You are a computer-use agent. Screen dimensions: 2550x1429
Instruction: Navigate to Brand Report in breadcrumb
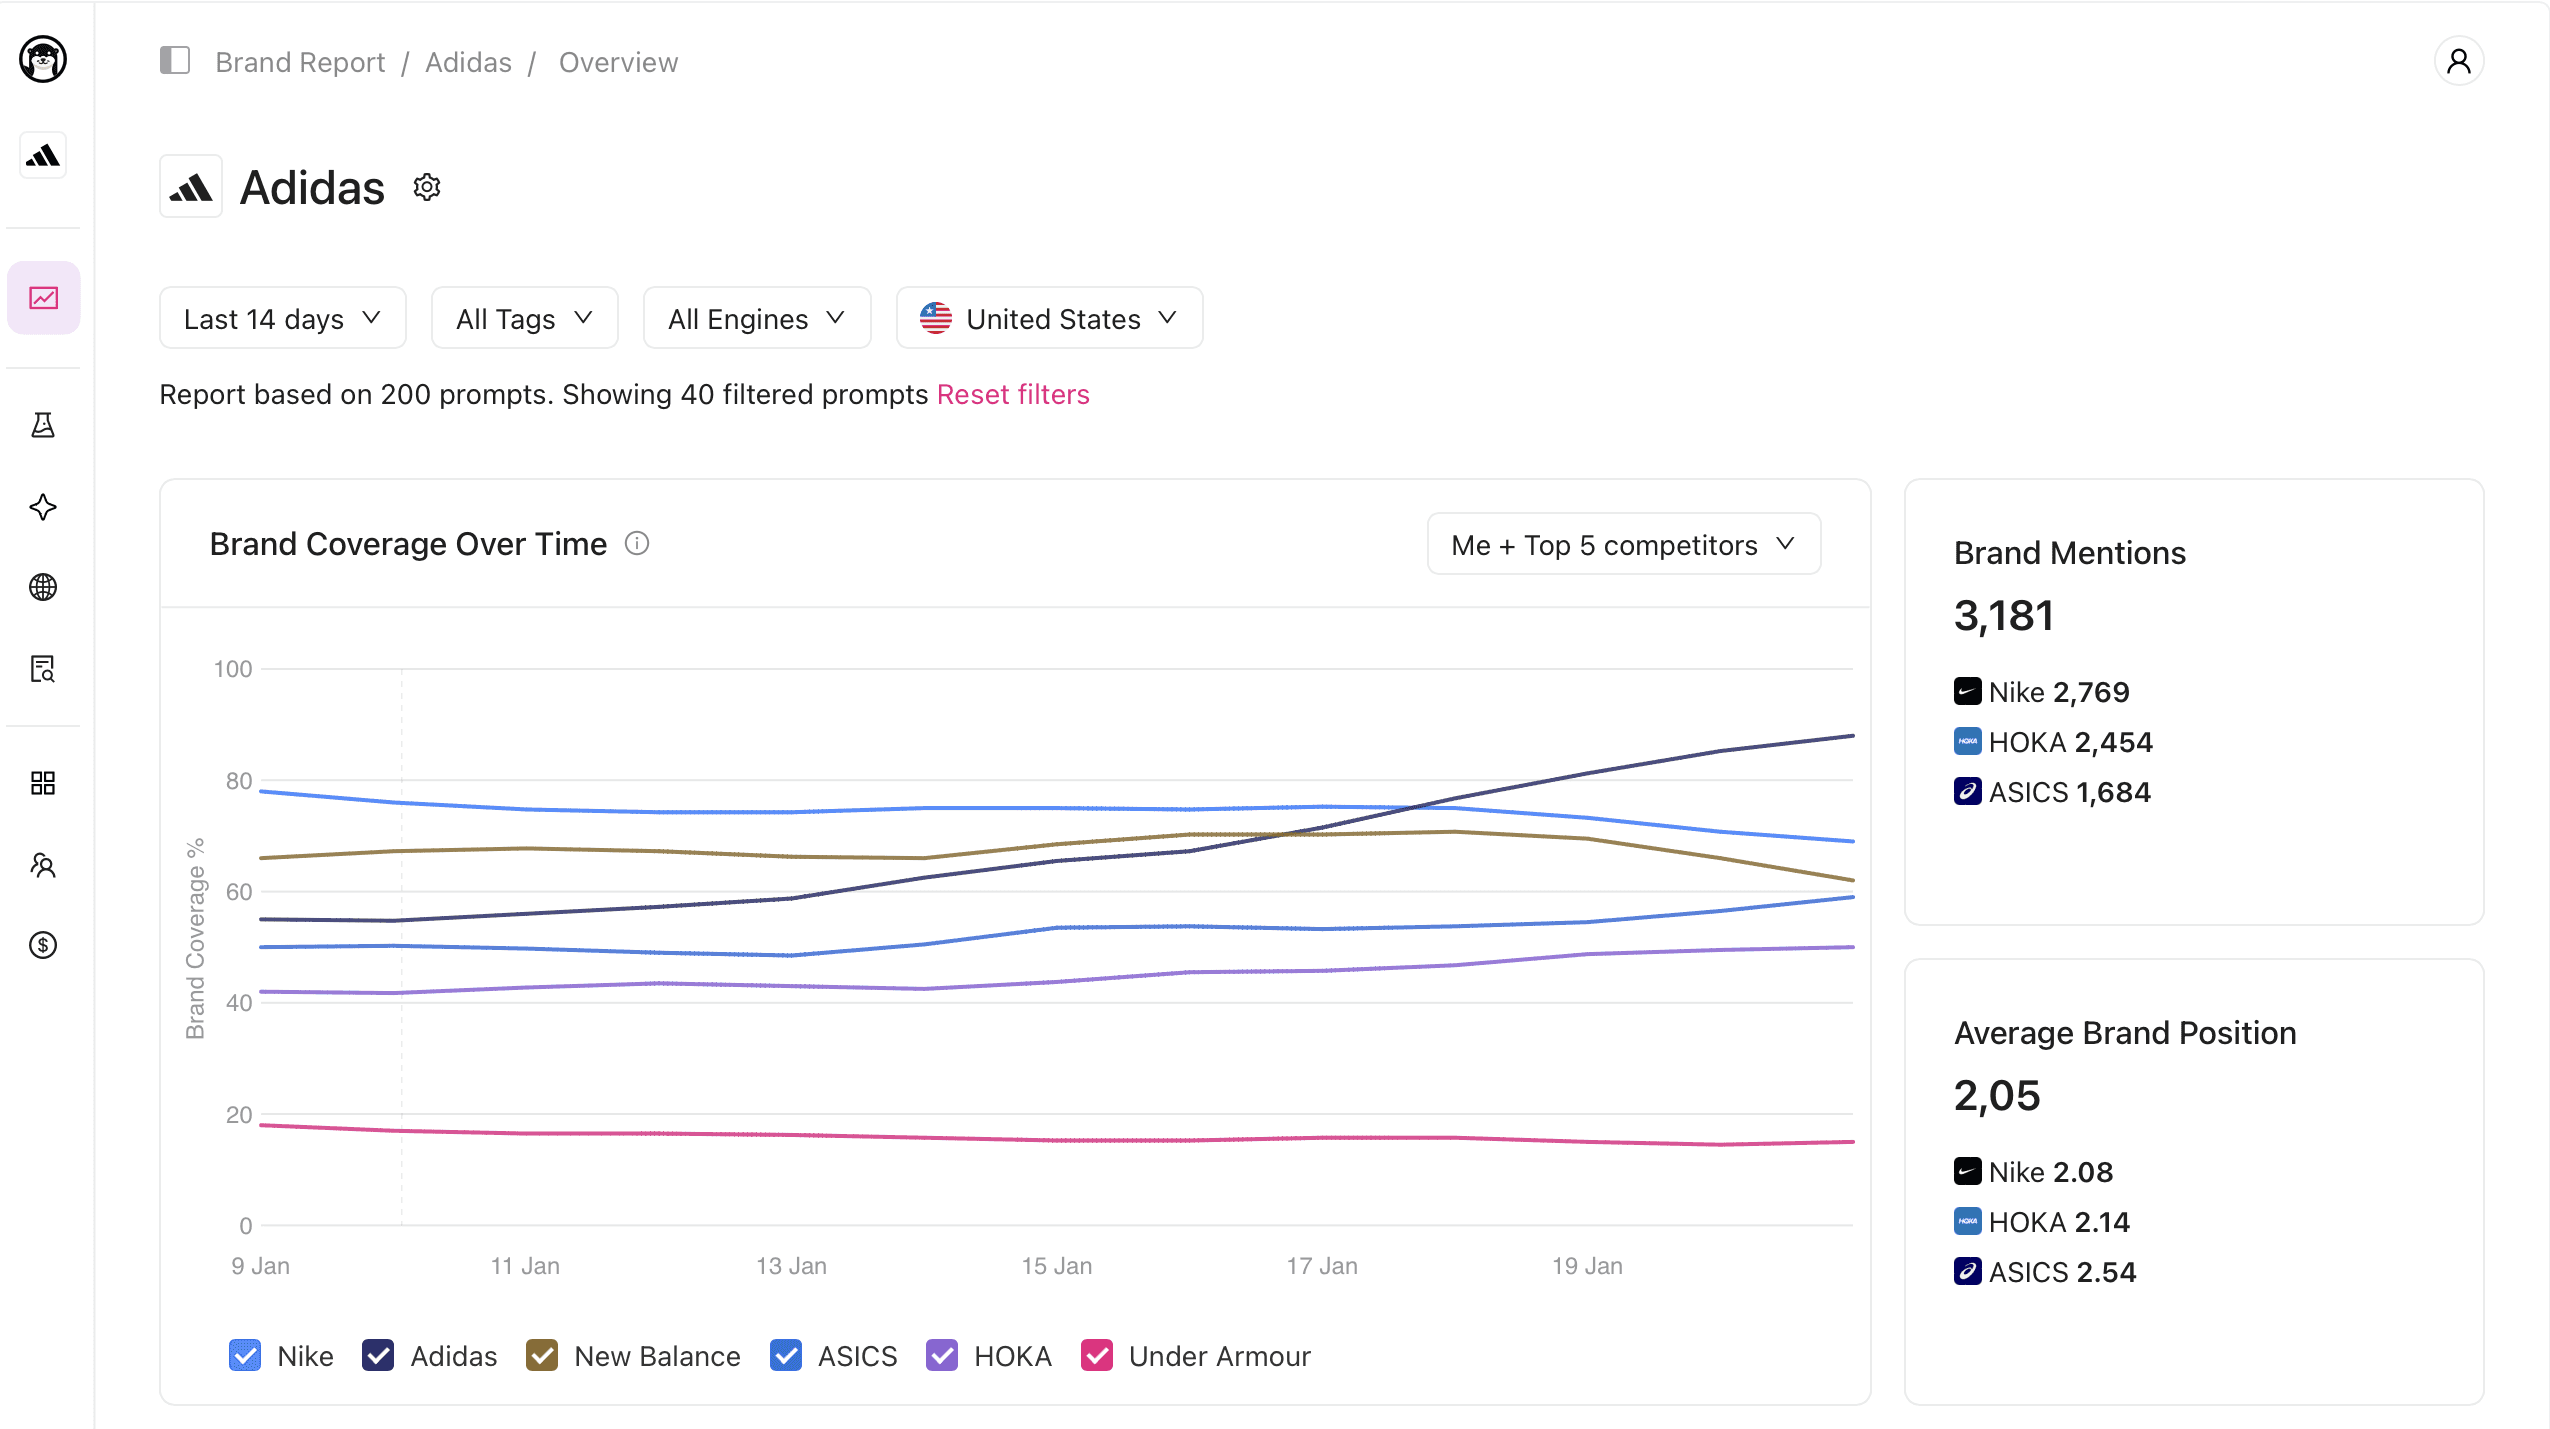tap(299, 61)
